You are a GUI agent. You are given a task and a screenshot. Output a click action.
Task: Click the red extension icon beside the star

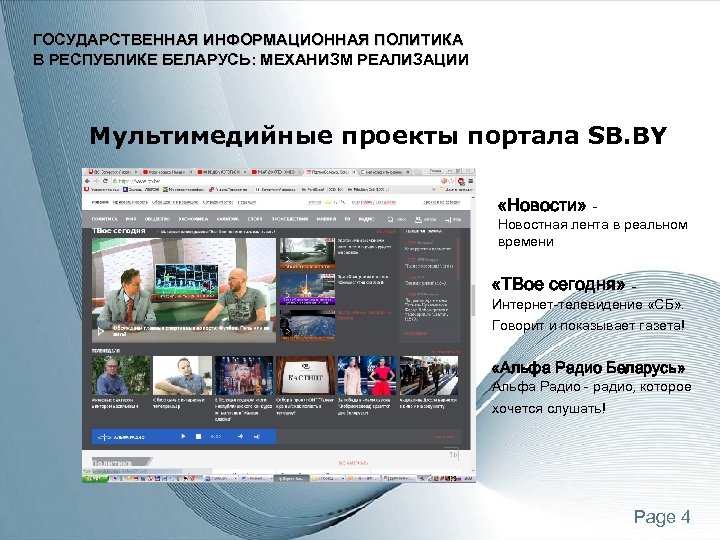pyautogui.click(x=461, y=181)
